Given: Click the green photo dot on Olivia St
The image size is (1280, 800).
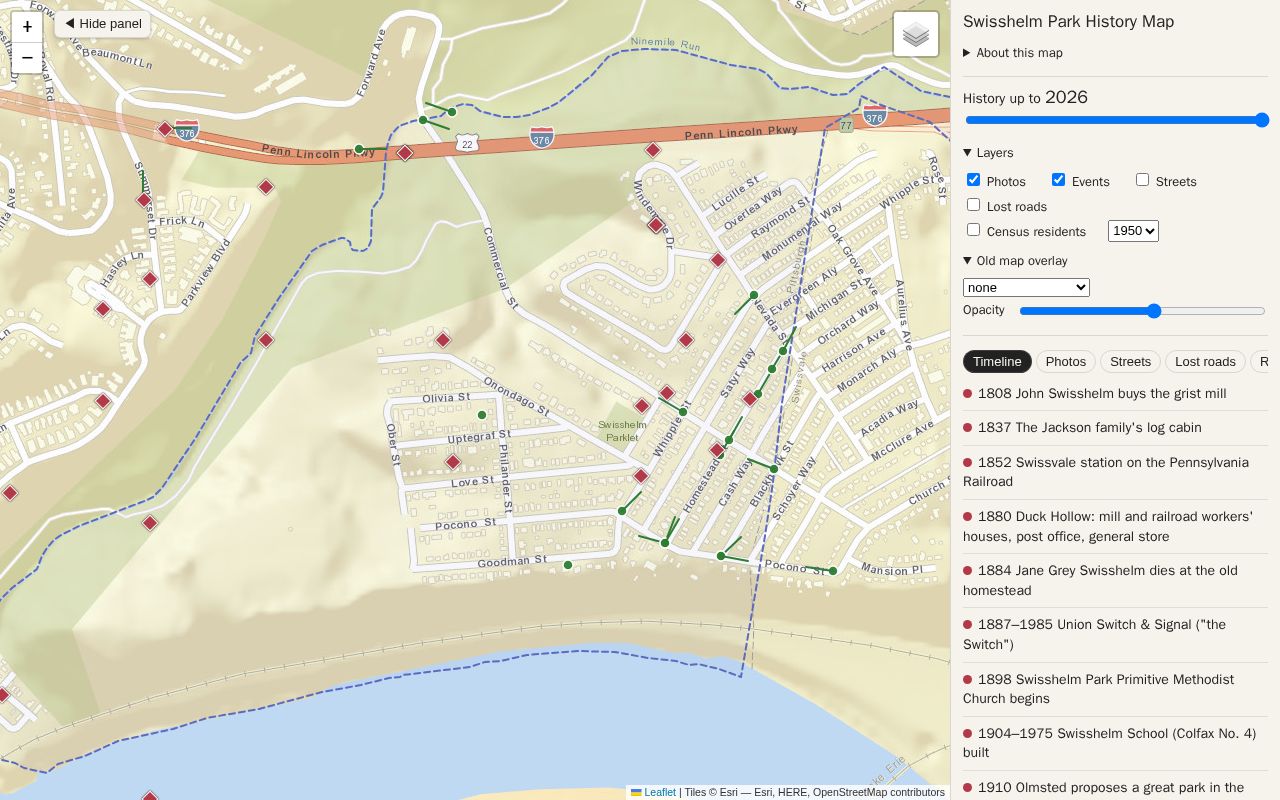Looking at the screenshot, I should coord(482,415).
